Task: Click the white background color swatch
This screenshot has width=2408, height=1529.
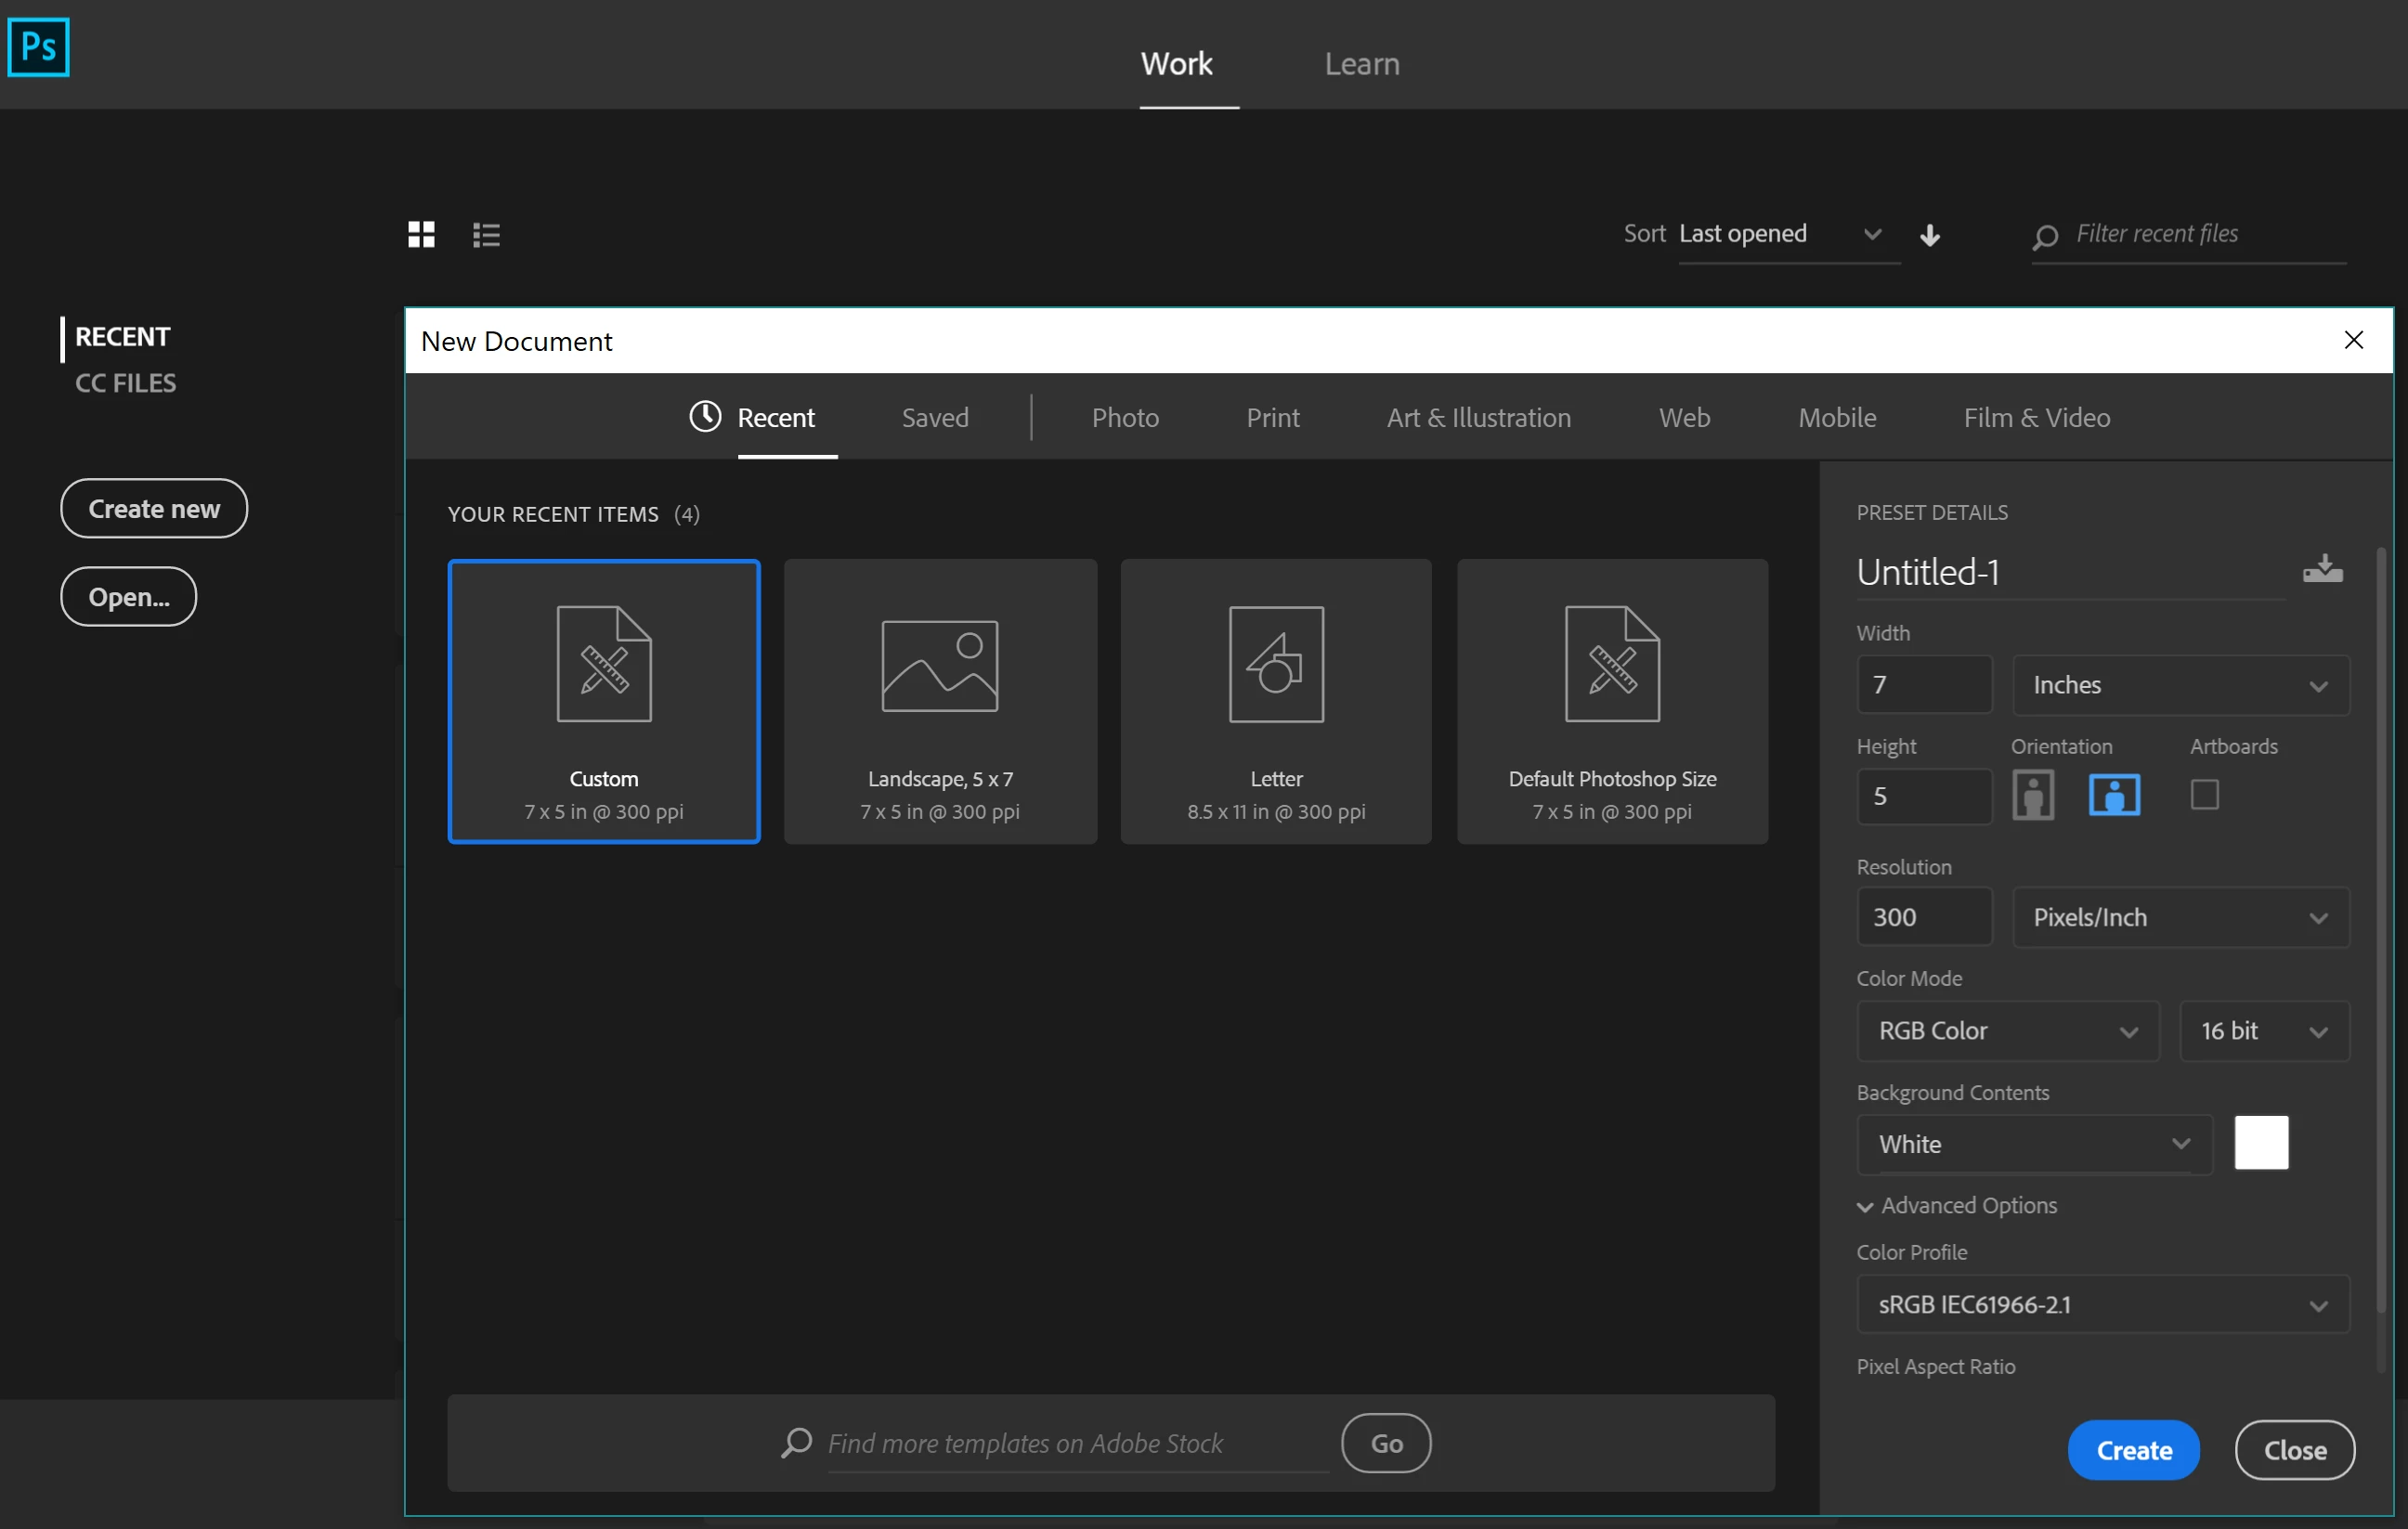Action: point(2260,1142)
